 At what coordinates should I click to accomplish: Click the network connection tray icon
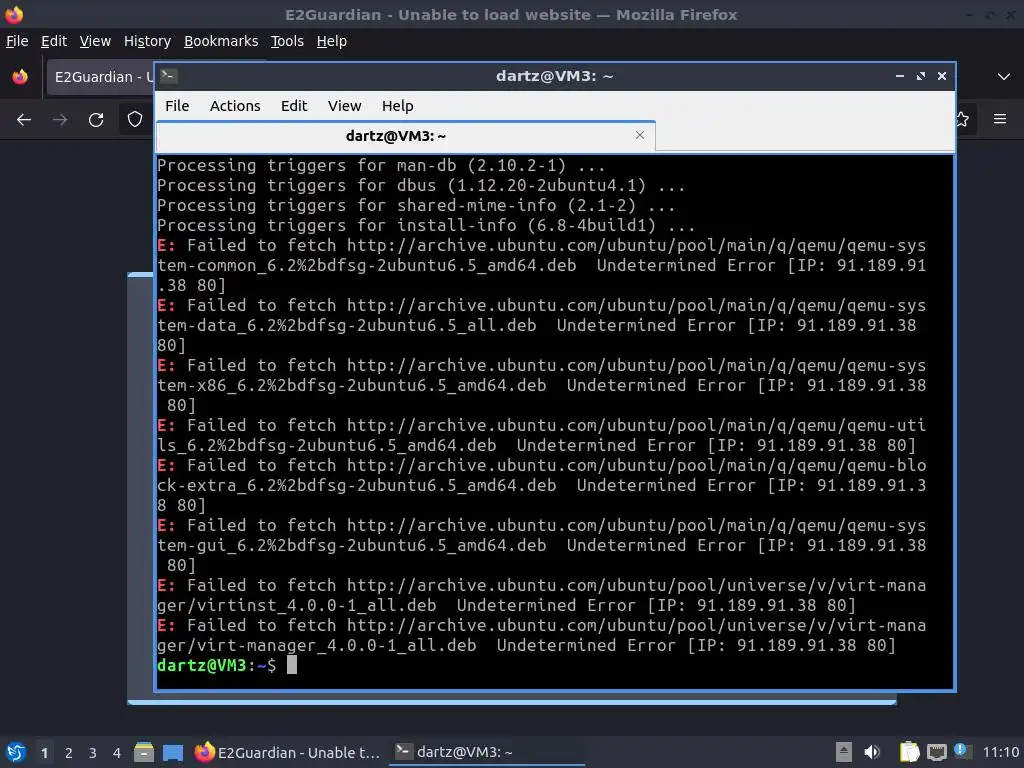[x=936, y=752]
